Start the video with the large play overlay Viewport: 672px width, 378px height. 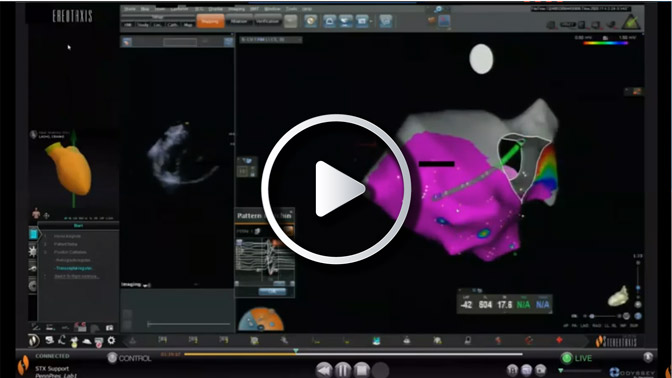click(x=336, y=189)
